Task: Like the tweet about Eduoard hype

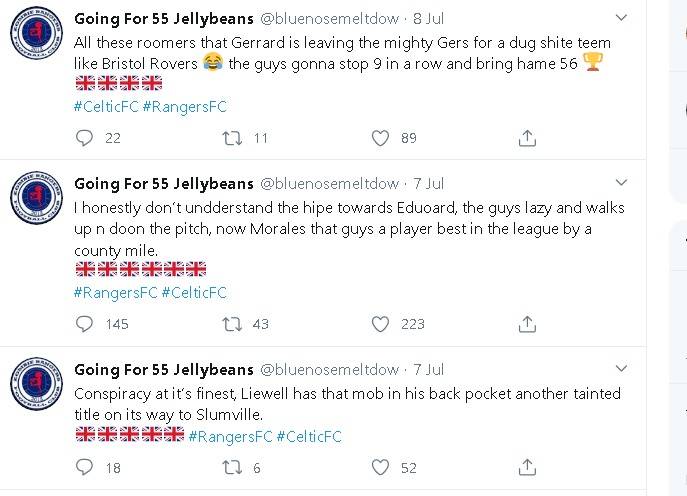Action: (380, 324)
